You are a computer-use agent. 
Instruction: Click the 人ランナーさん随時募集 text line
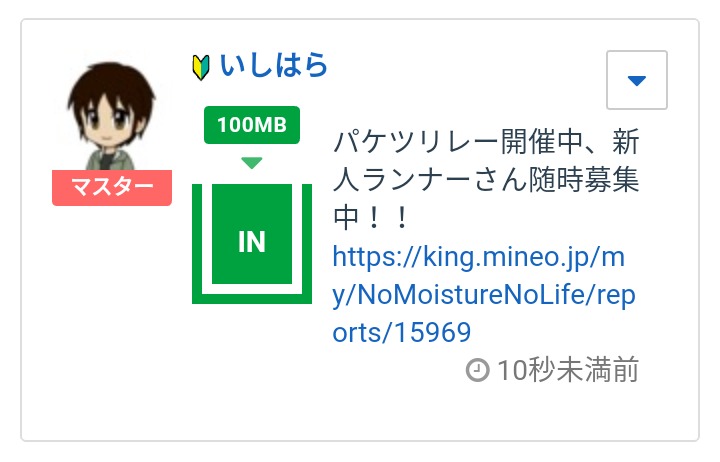[x=485, y=180]
